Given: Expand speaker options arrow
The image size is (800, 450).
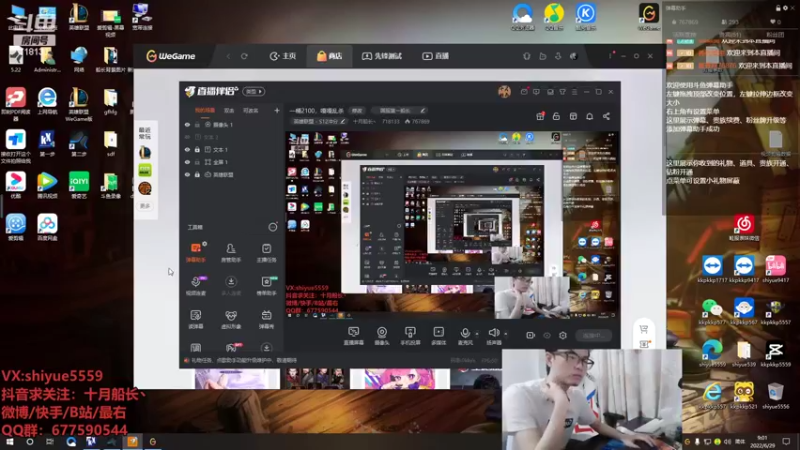Looking at the screenshot, I should tap(506, 334).
